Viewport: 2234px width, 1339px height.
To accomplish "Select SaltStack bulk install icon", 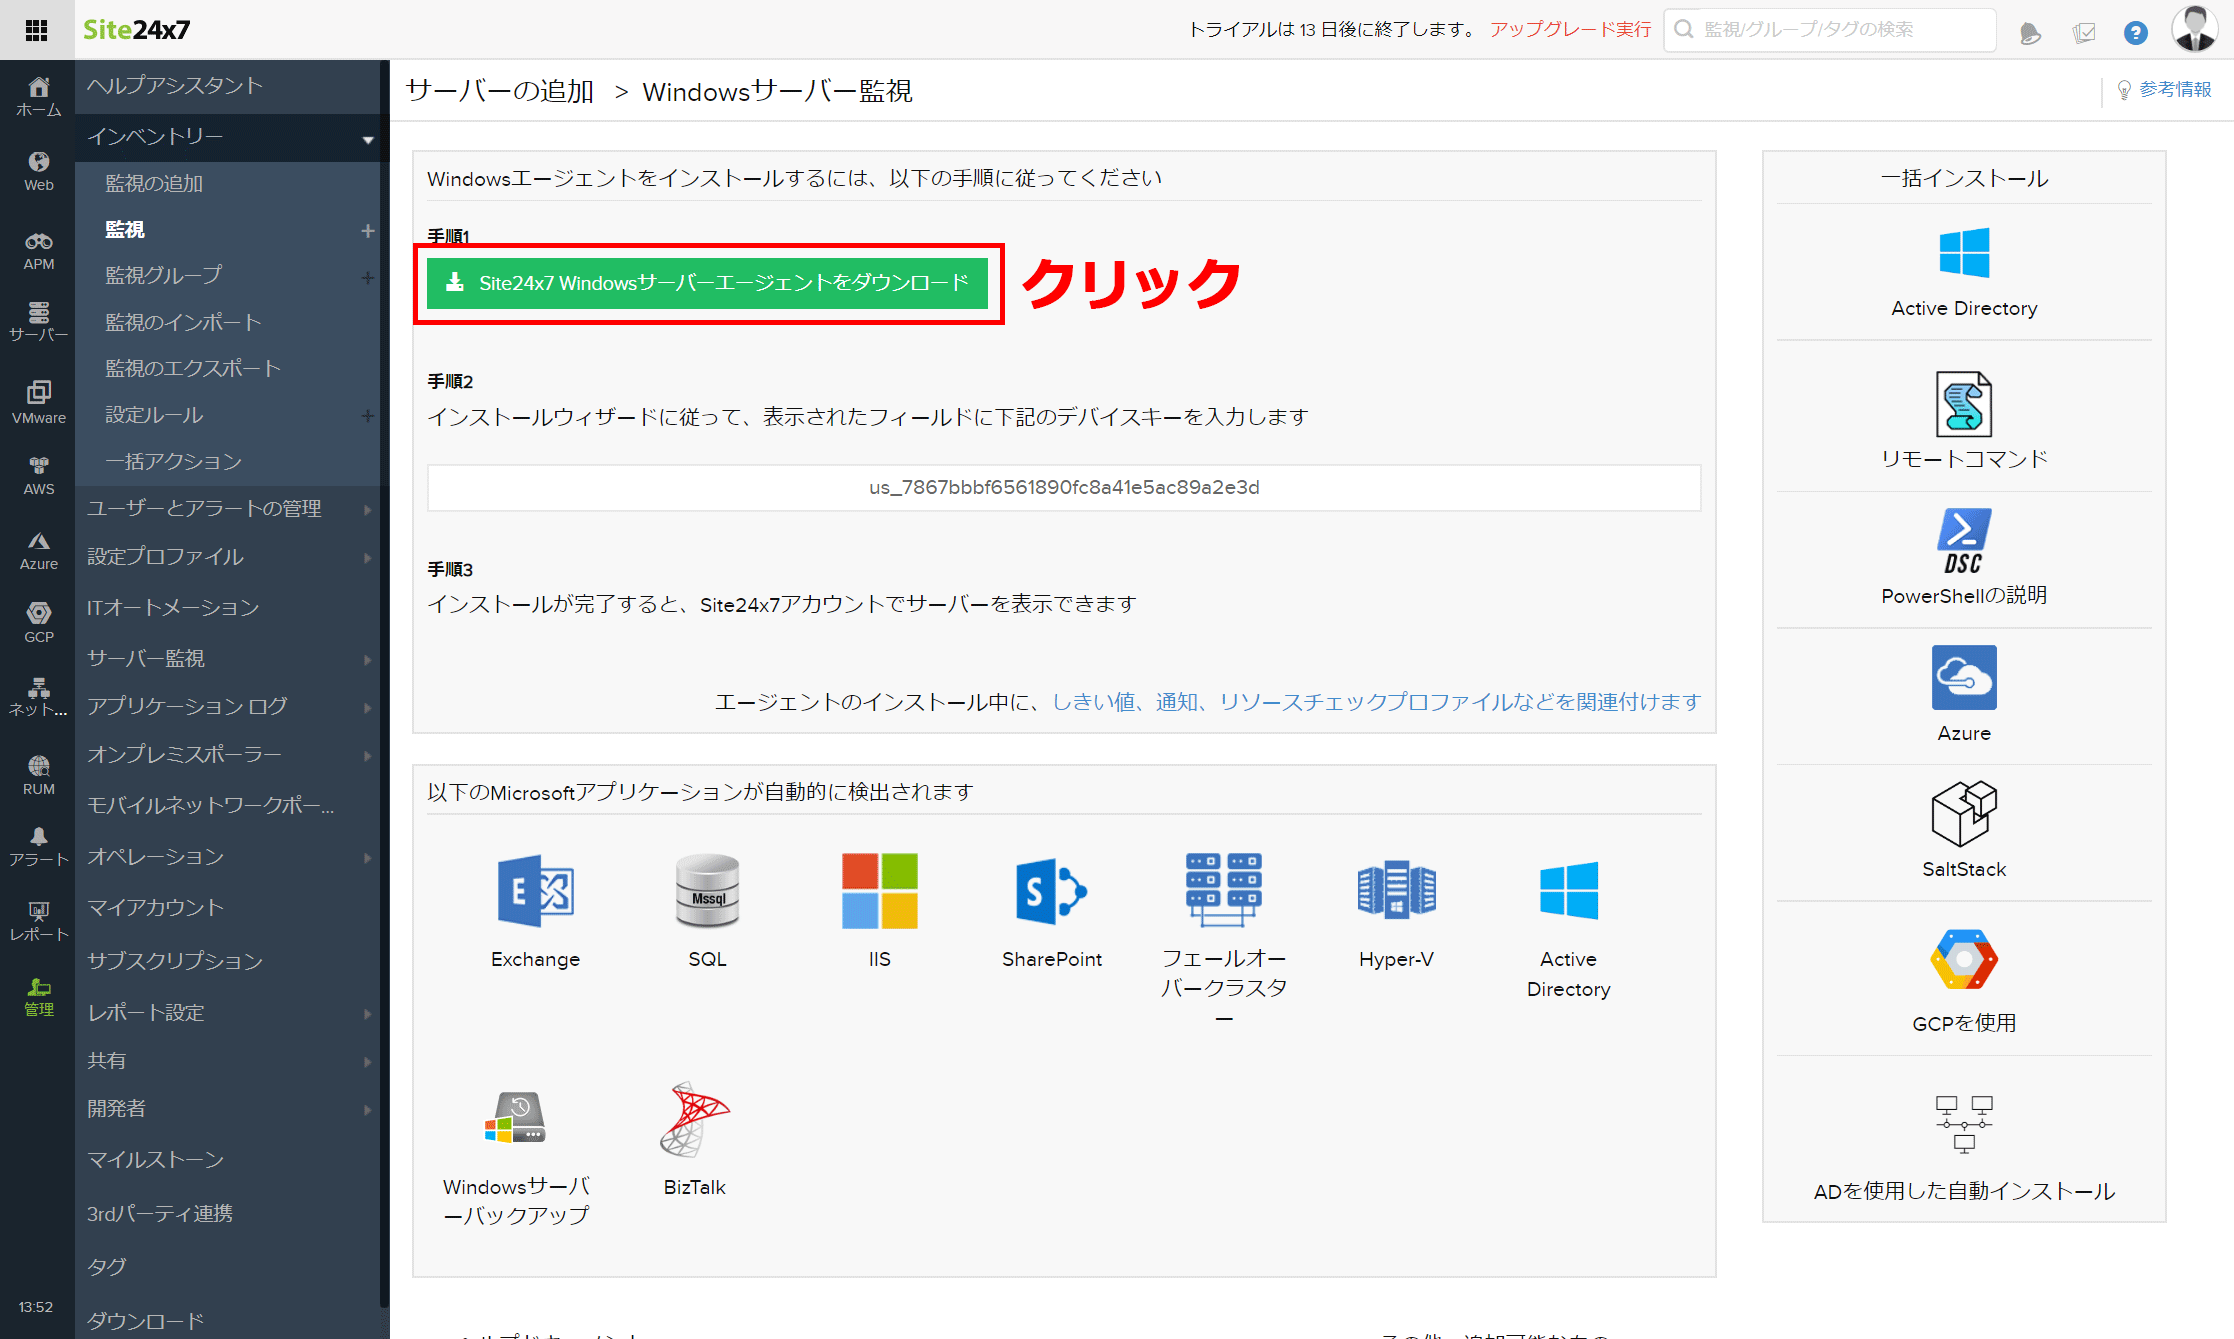I will coord(1964,813).
